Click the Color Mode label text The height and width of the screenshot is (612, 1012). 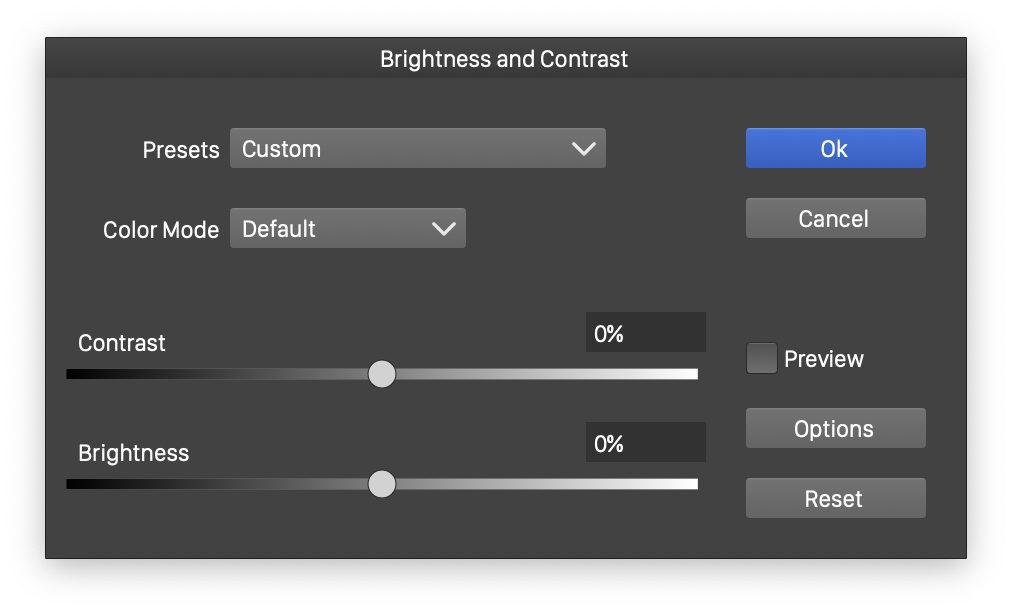coord(161,230)
